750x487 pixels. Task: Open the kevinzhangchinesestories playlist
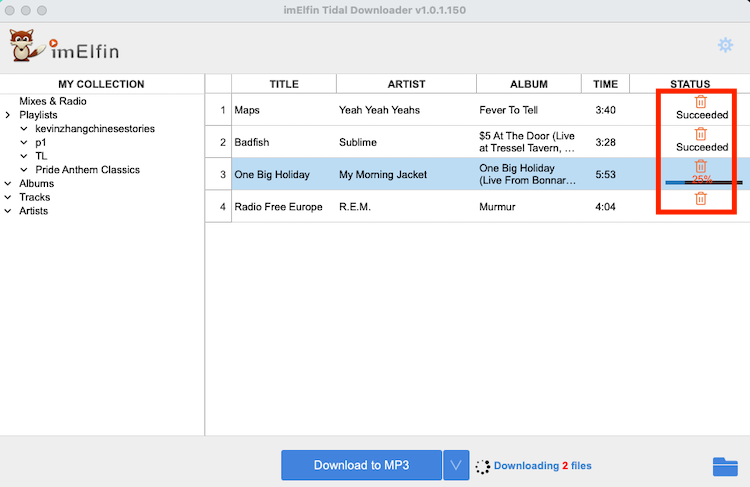(x=95, y=129)
